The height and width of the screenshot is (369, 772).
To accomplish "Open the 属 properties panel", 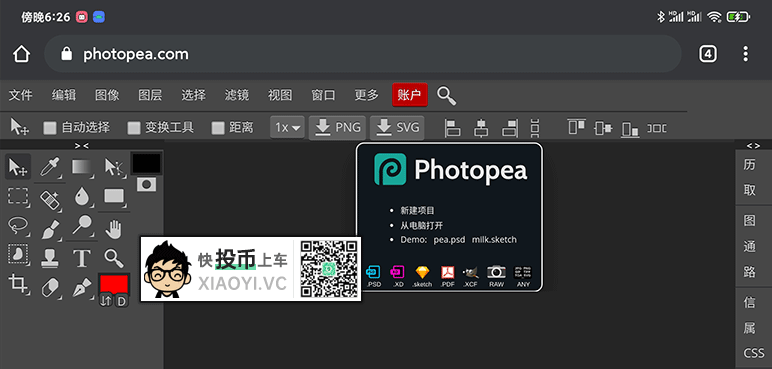I will click(749, 328).
